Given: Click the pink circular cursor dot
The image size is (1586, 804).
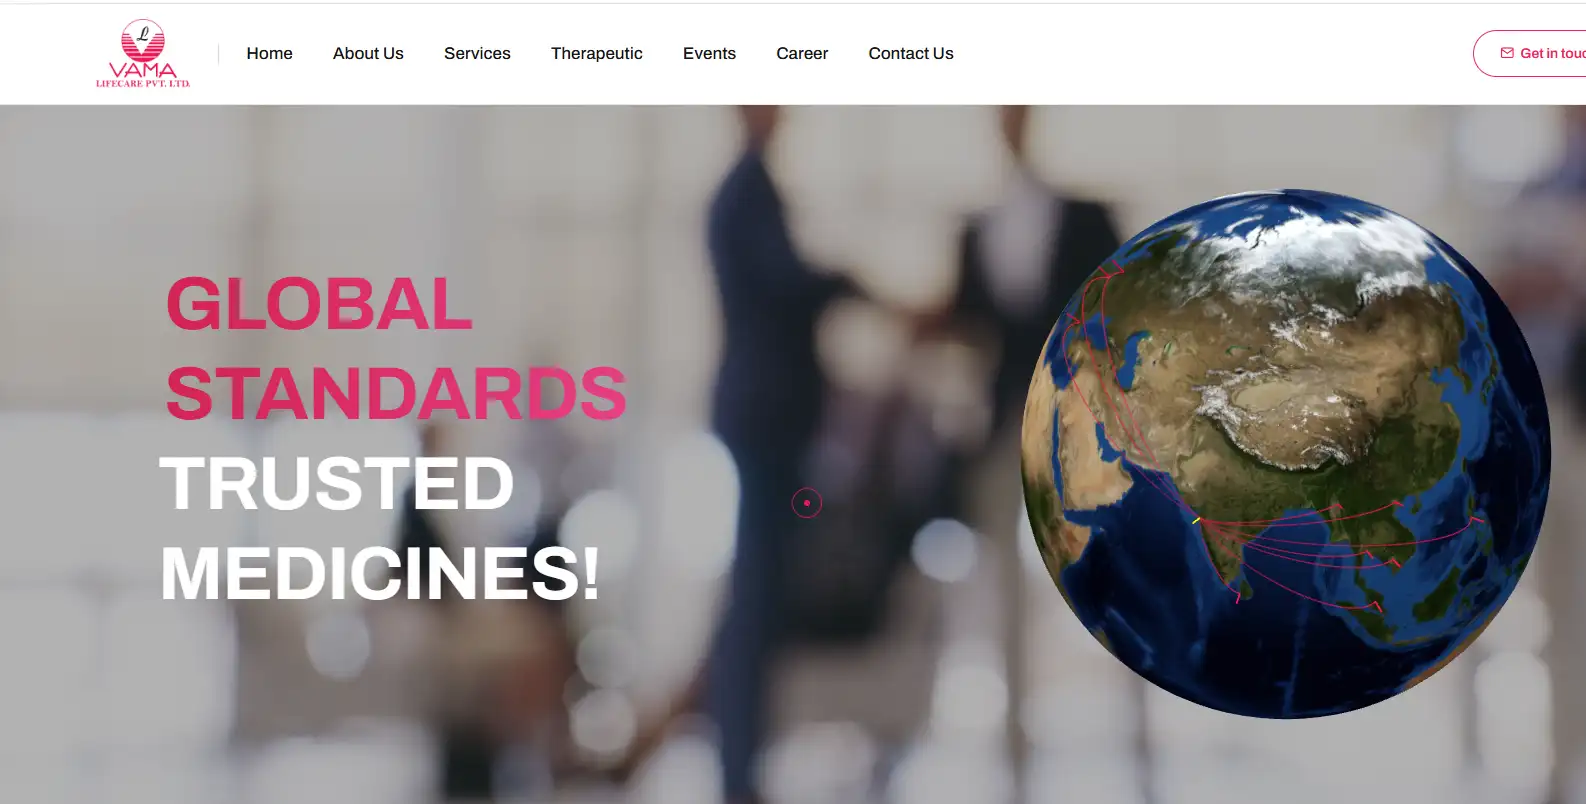Looking at the screenshot, I should click(807, 503).
